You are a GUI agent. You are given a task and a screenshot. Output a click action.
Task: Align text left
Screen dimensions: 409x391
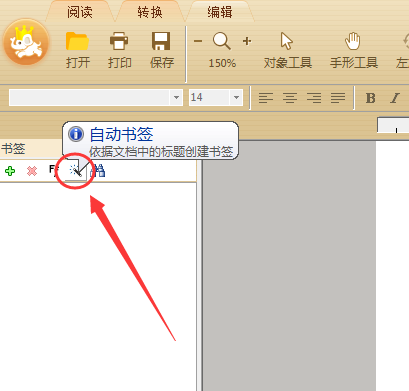(x=266, y=98)
